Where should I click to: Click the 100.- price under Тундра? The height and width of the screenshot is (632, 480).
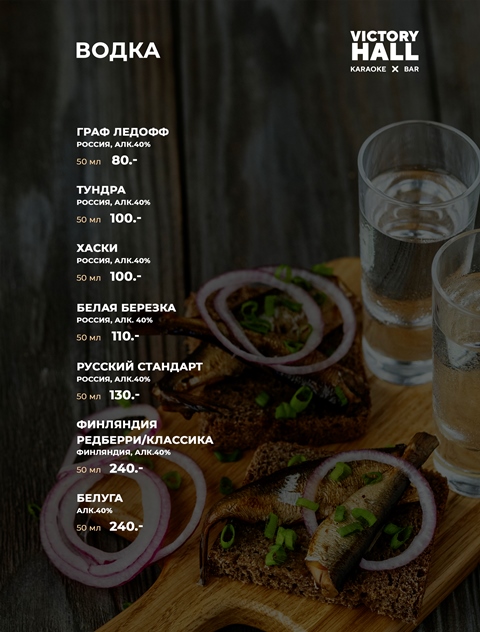point(125,218)
